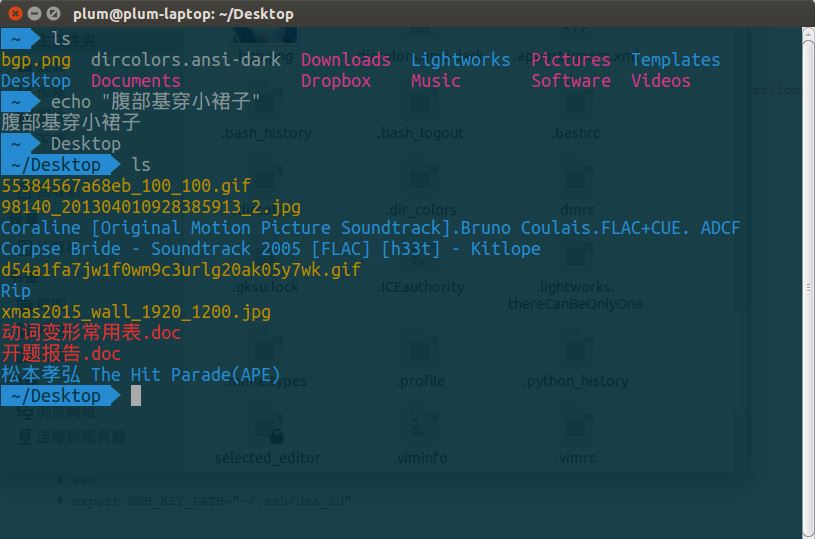Click '.python_history' in the background file manager

575,382
